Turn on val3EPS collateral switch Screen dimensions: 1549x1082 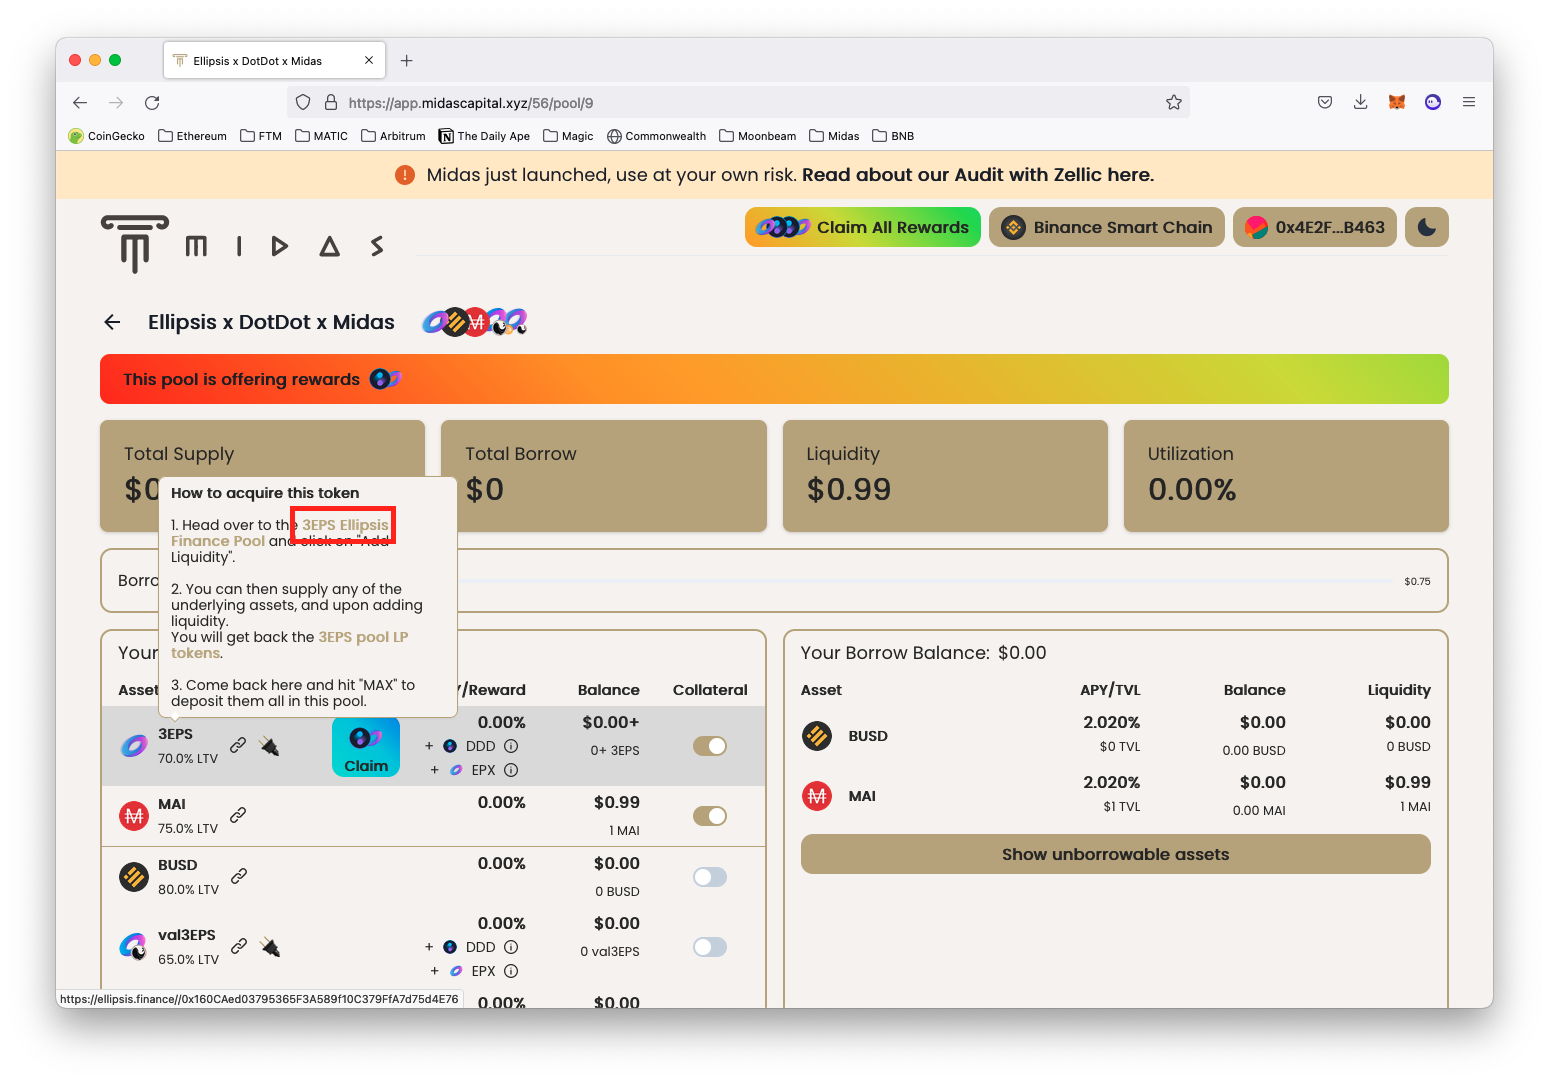coord(710,947)
